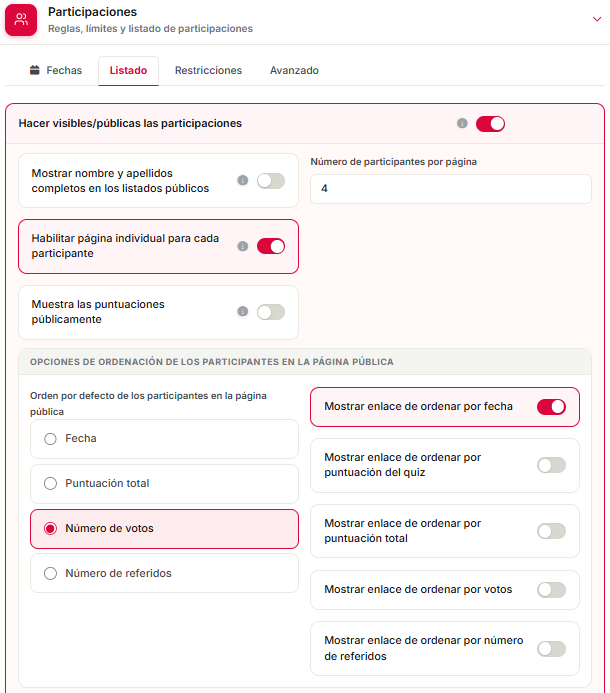Screen dimensions: 610x693
Task: Turn off Mostrar enlace de ordenar por fecha
Action: [x=551, y=407]
